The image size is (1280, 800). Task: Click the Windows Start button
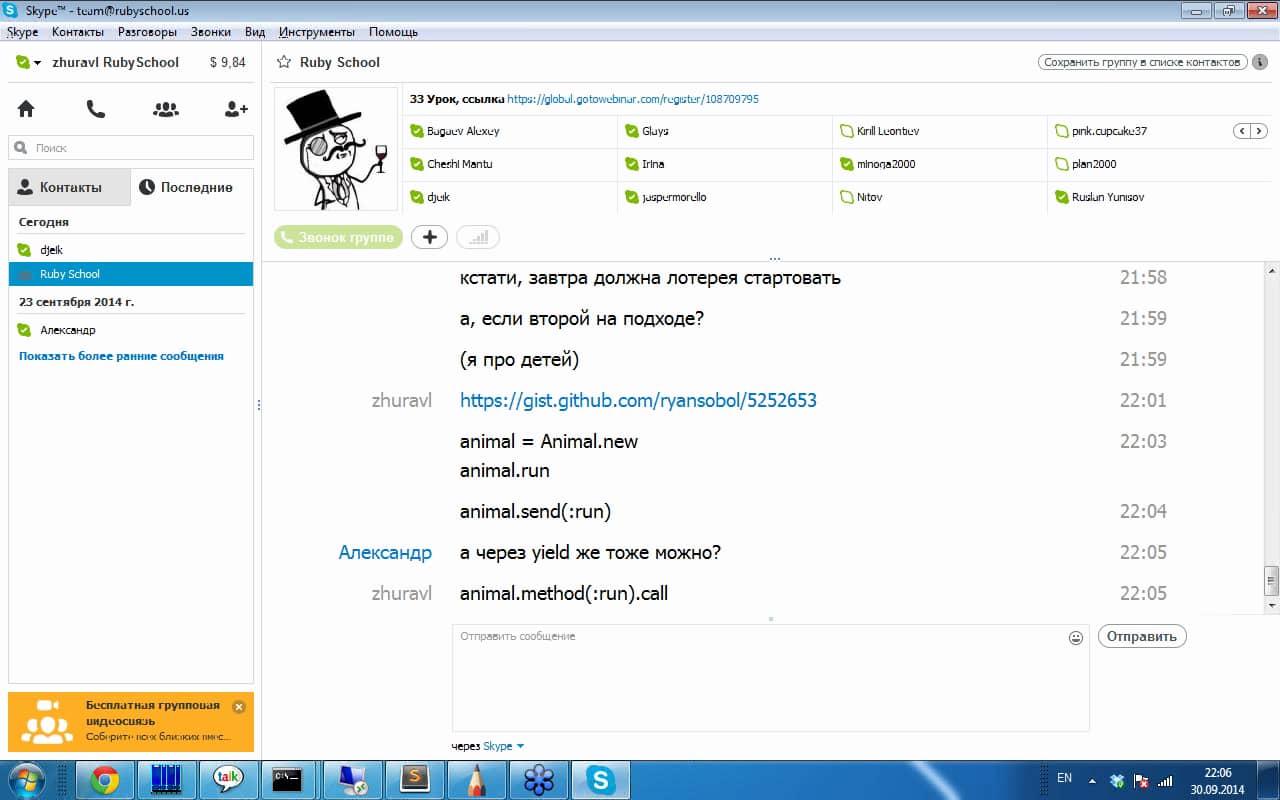(27, 779)
